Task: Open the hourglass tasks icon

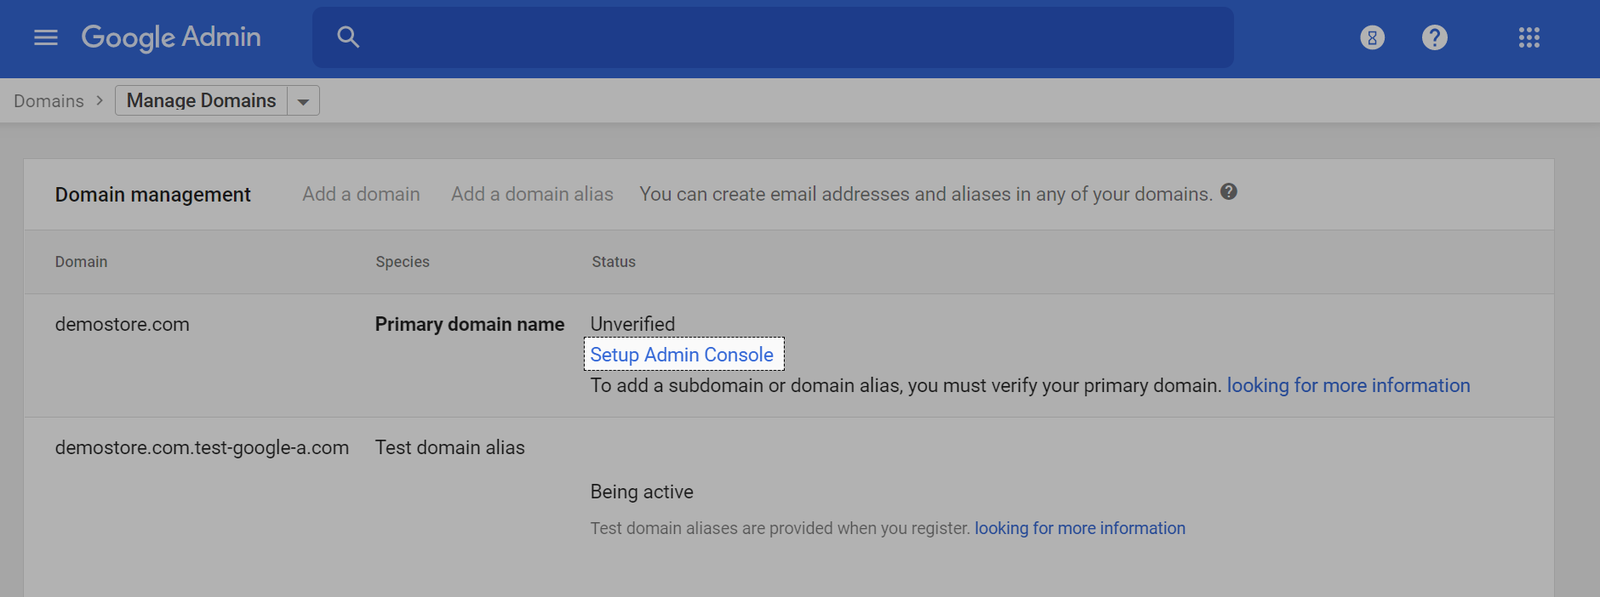Action: 1372,37
